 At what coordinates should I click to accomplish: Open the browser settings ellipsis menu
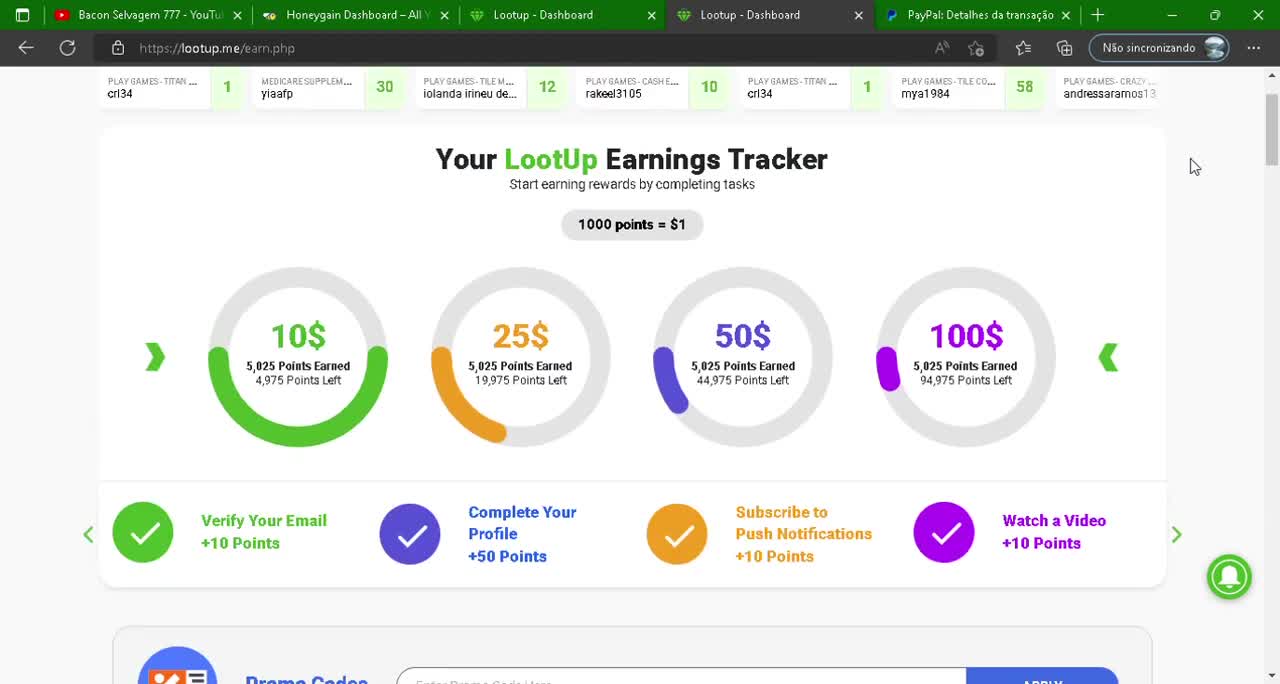[x=1253, y=48]
